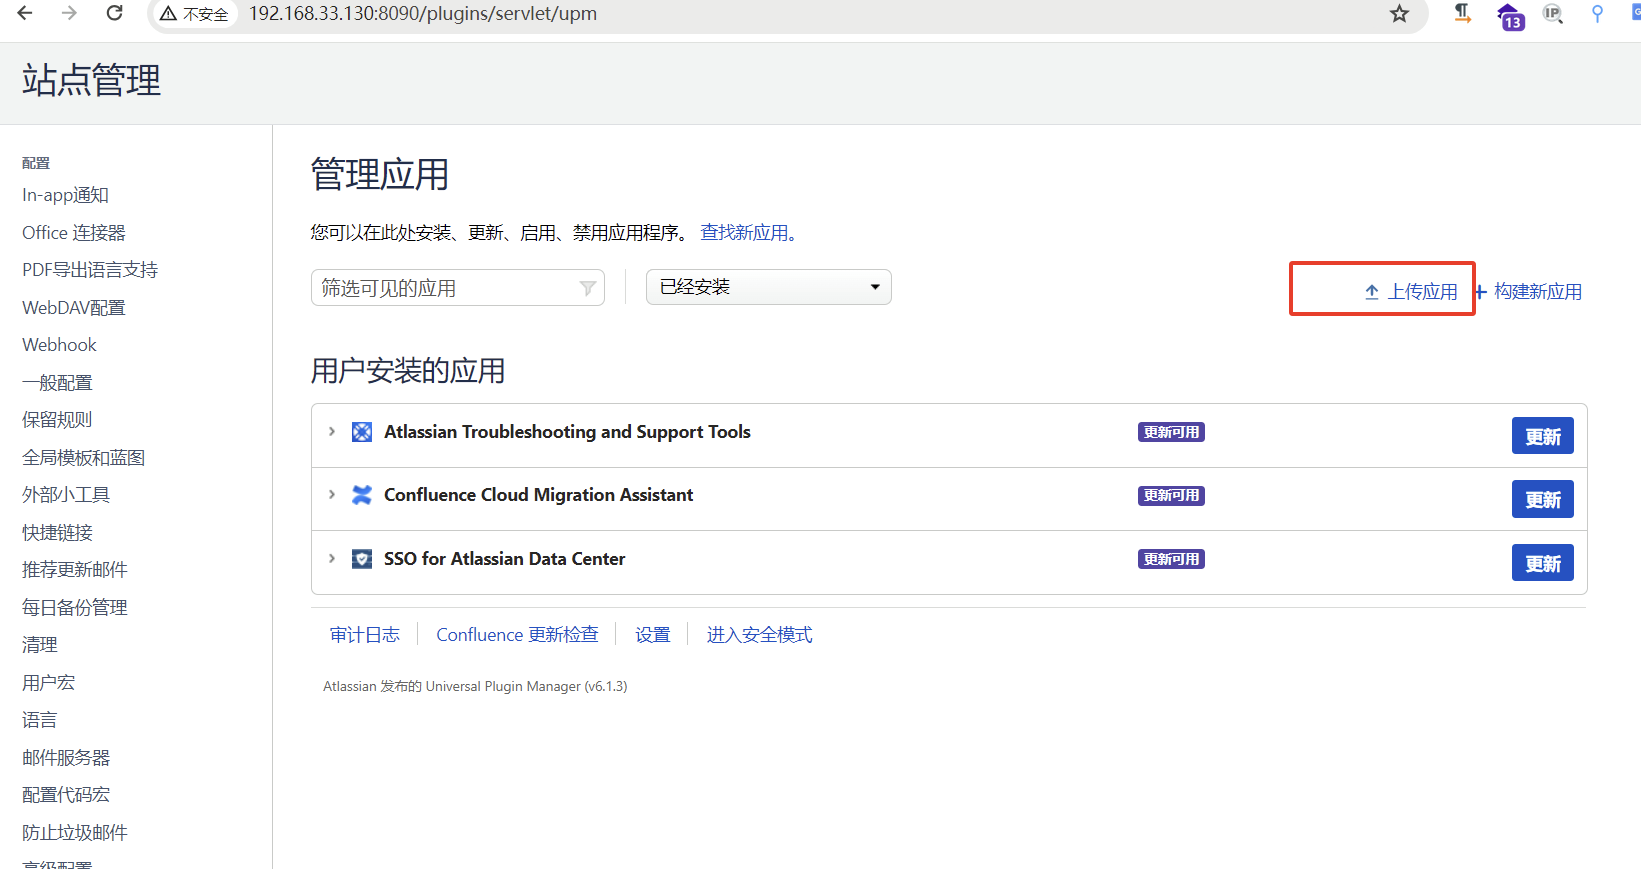This screenshot has height=869, width=1641.
Task: Open WebDAV配置 in sidebar
Action: (74, 308)
